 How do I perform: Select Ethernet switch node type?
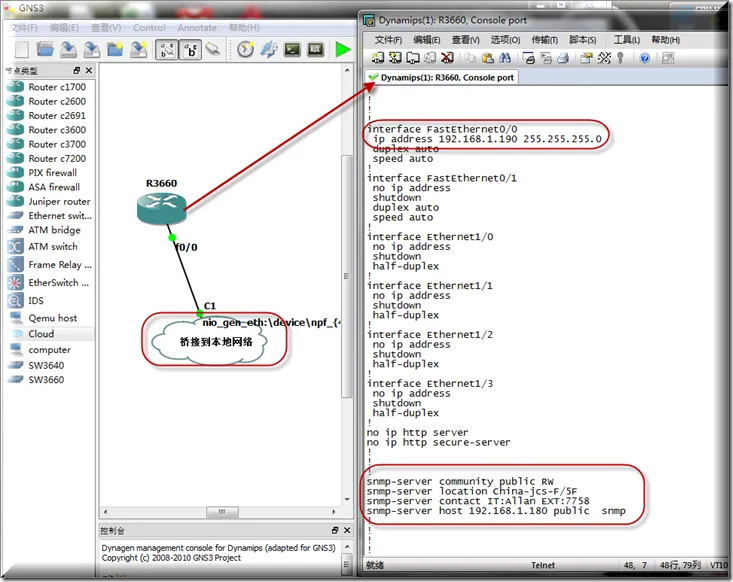coord(50,216)
